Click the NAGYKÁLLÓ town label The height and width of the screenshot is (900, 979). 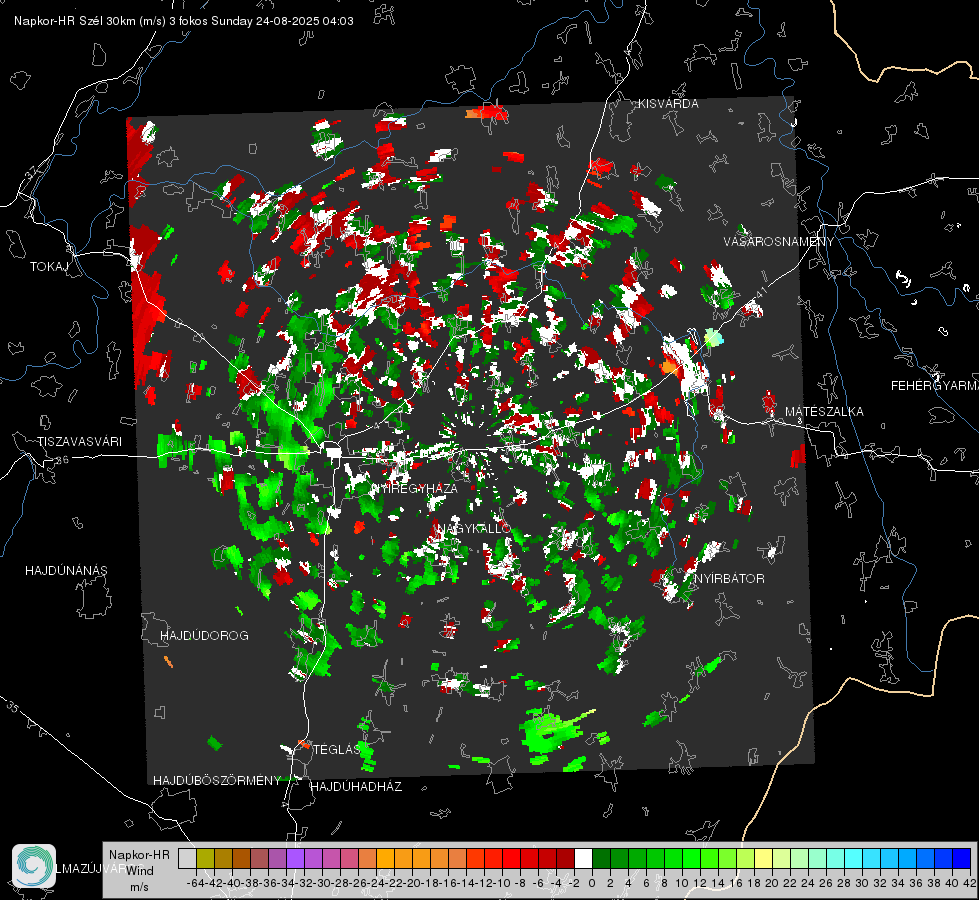474,528
